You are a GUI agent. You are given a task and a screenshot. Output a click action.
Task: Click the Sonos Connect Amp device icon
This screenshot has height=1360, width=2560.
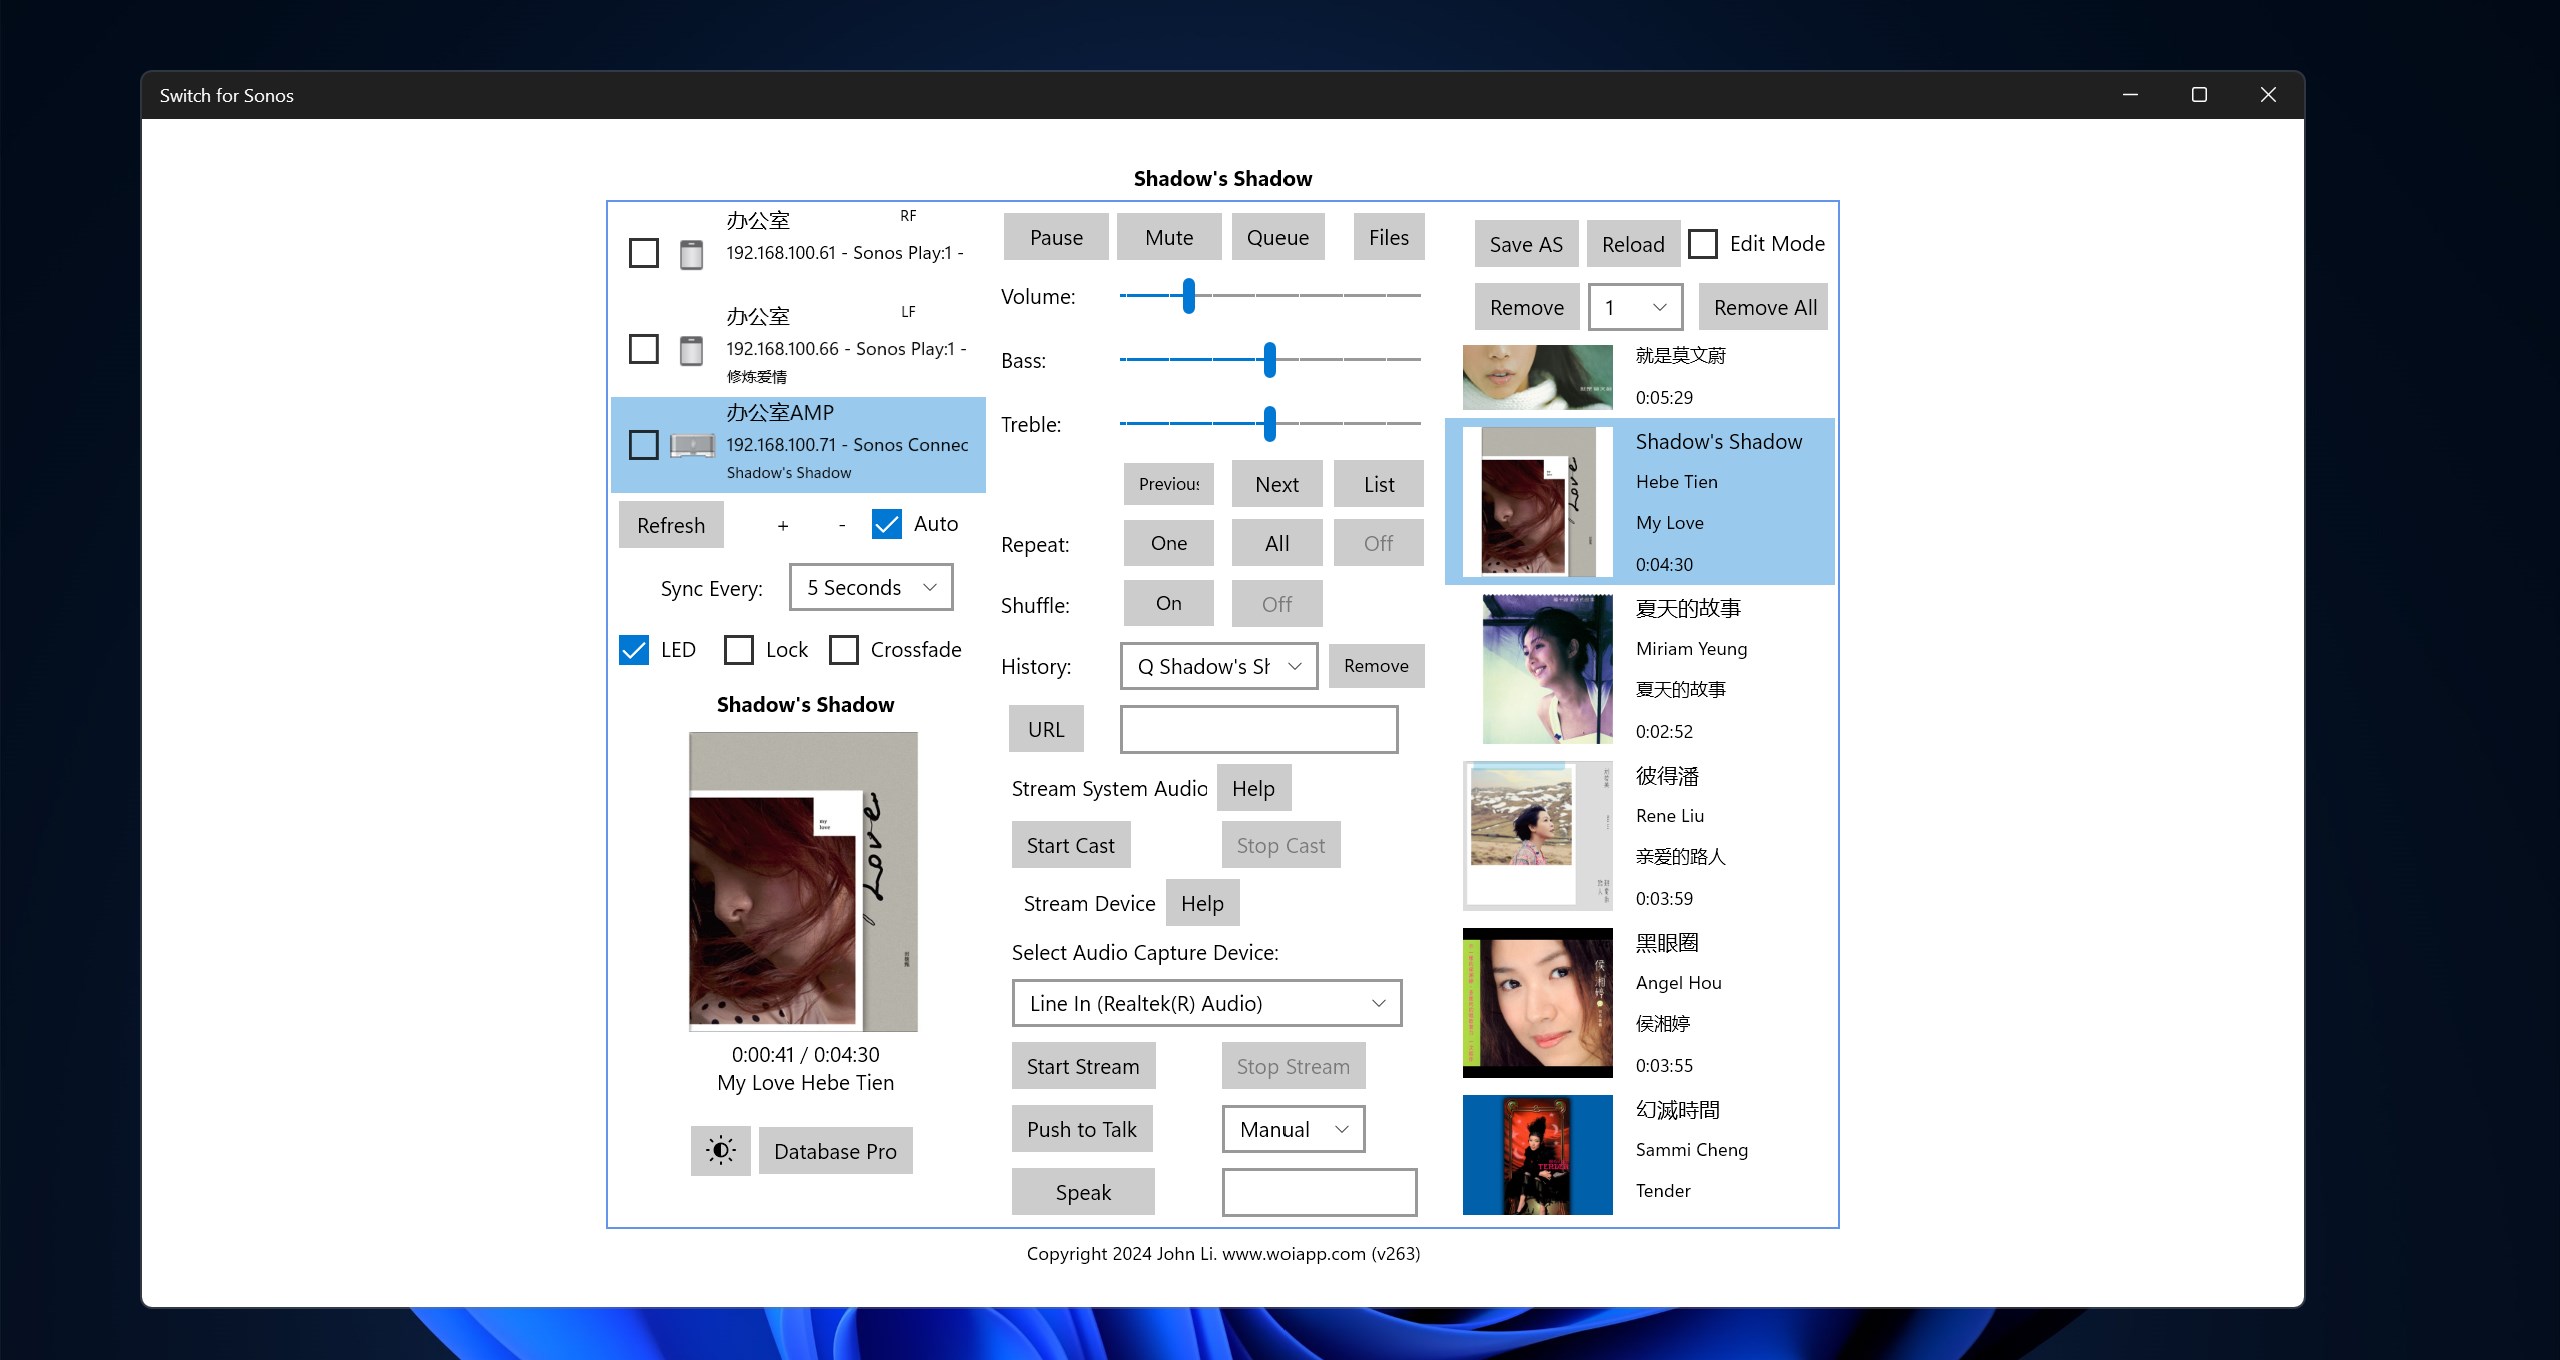tap(692, 445)
